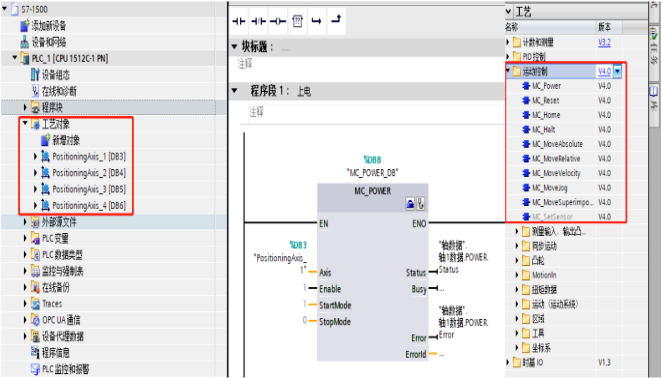Viewport: 662px width, 378px height.
Task: Click the open branch toolbar icon
Action: 316,21
